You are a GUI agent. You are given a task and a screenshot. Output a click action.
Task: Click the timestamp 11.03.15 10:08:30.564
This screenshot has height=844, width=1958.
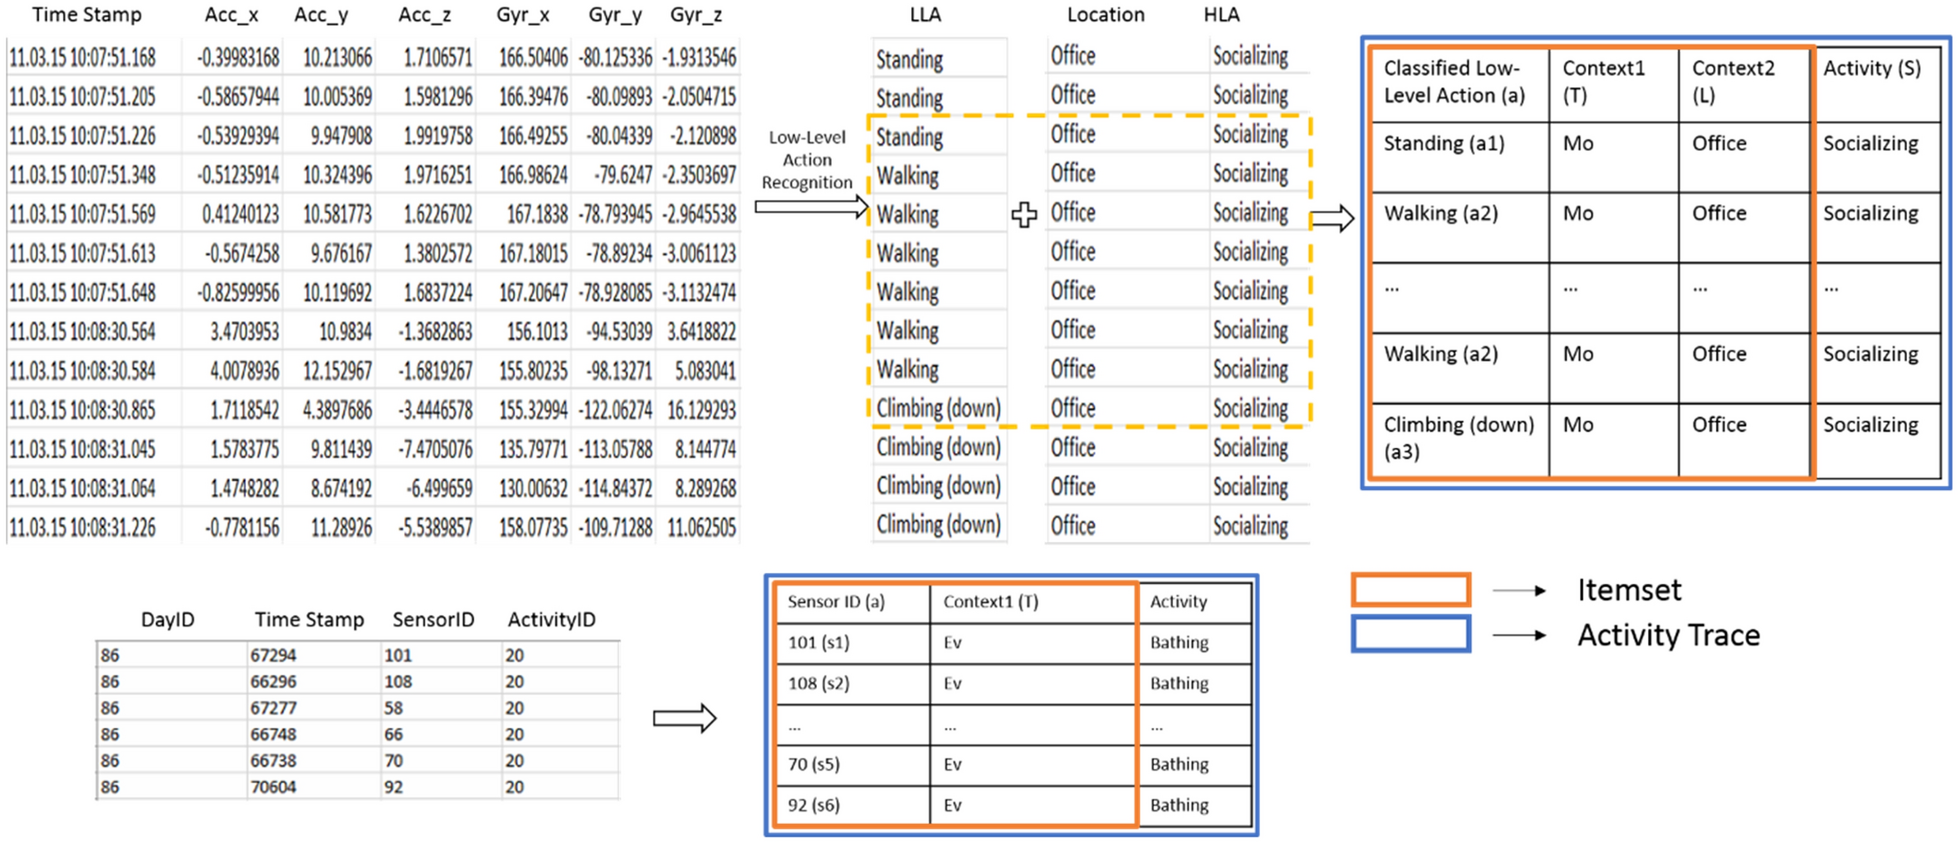[x=82, y=332]
